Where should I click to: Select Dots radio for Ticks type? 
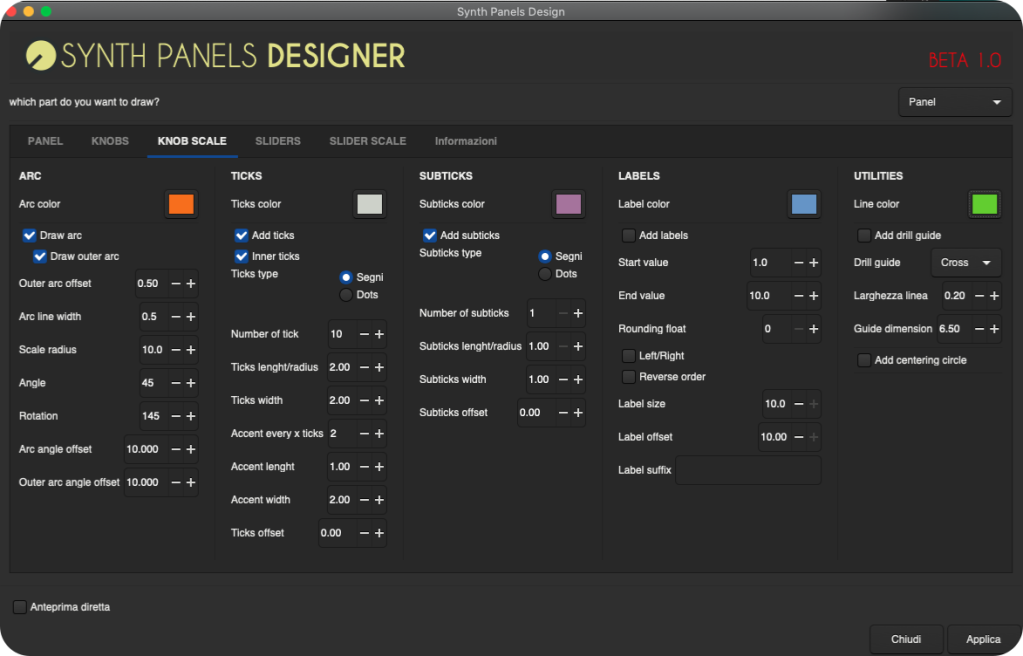(x=346, y=295)
